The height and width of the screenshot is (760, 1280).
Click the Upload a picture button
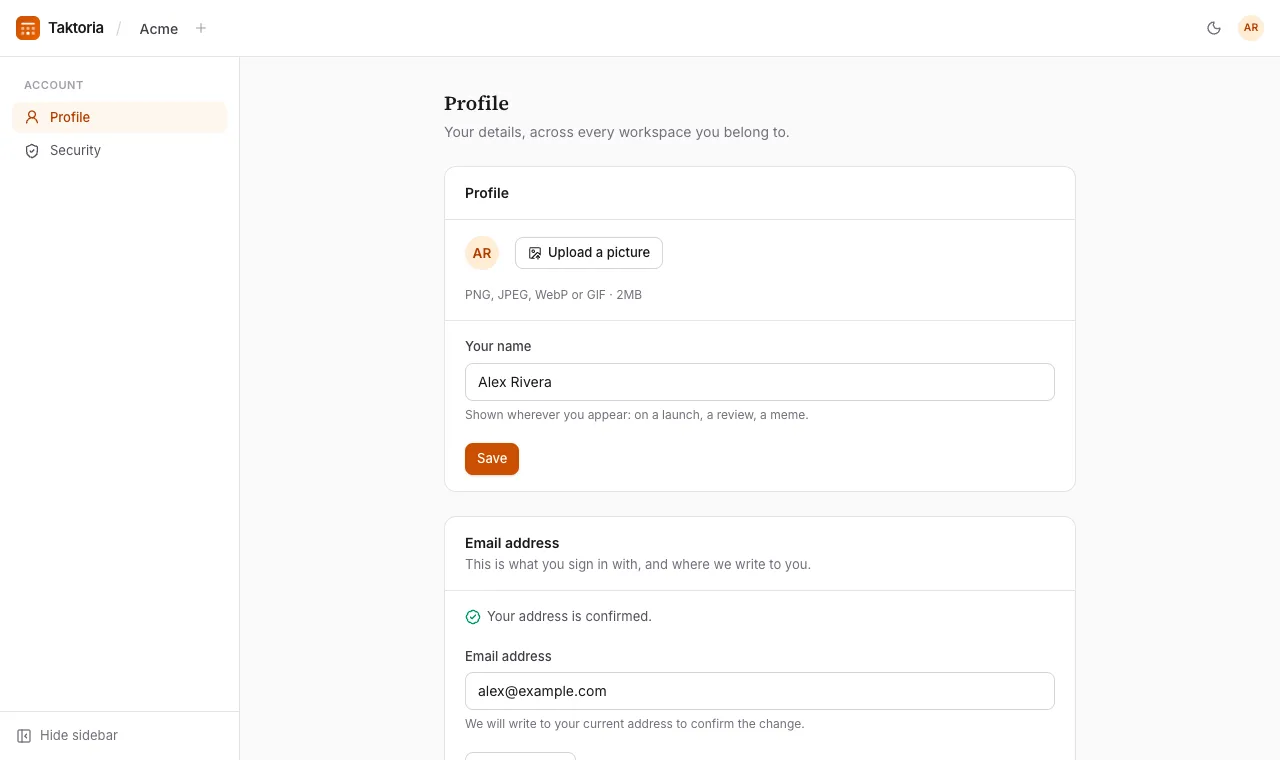tap(589, 253)
